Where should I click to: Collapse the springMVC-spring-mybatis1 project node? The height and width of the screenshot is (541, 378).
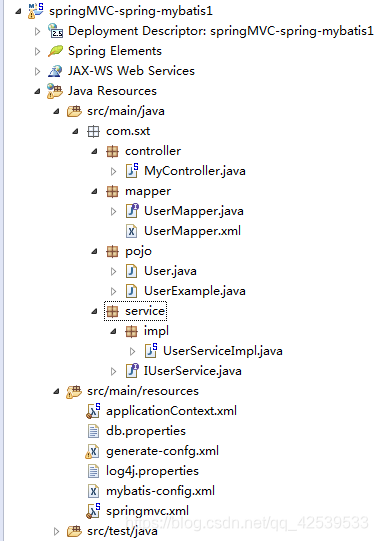point(18,11)
